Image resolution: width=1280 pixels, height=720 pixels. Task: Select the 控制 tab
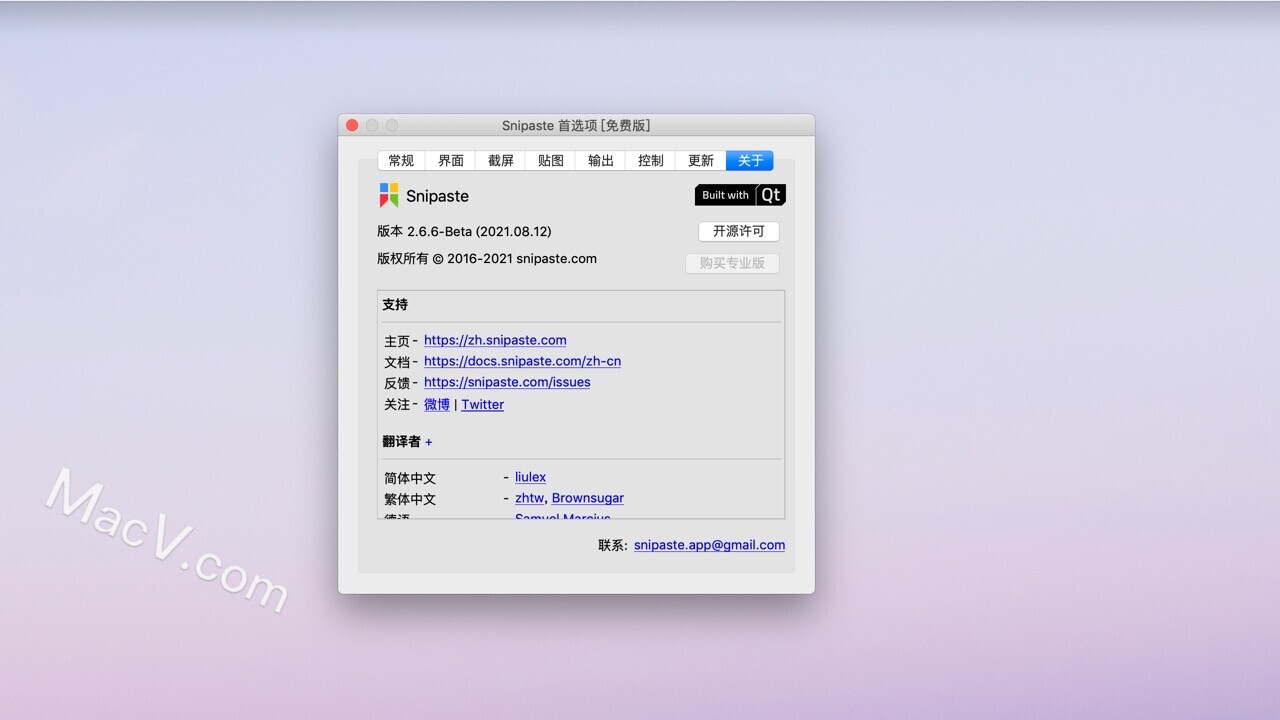tap(650, 160)
